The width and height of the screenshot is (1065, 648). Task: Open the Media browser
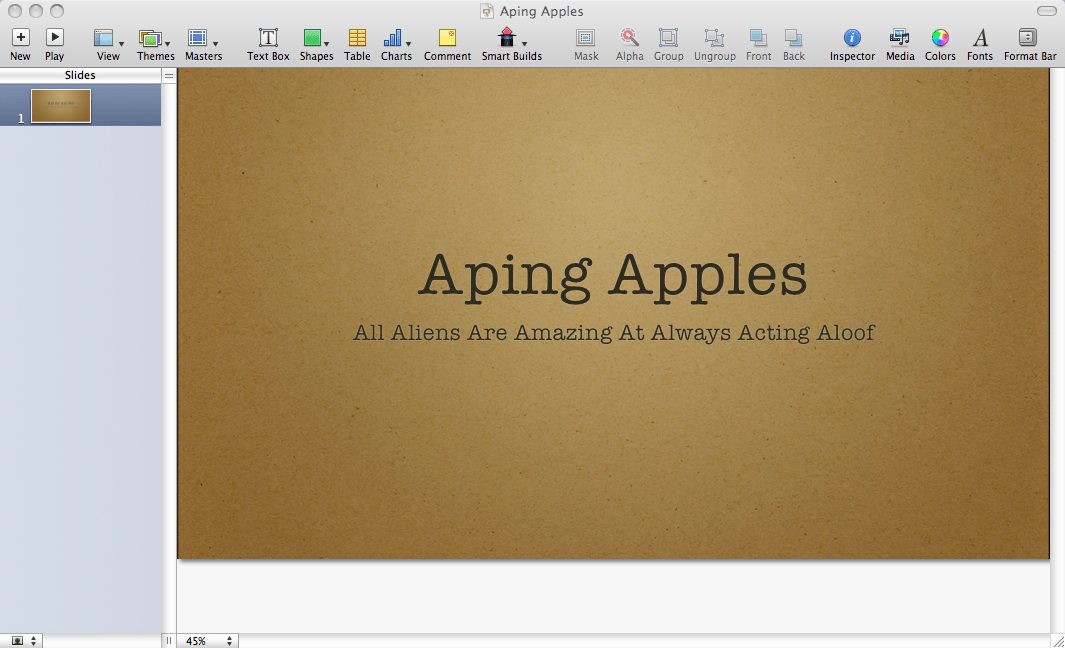tap(899, 40)
